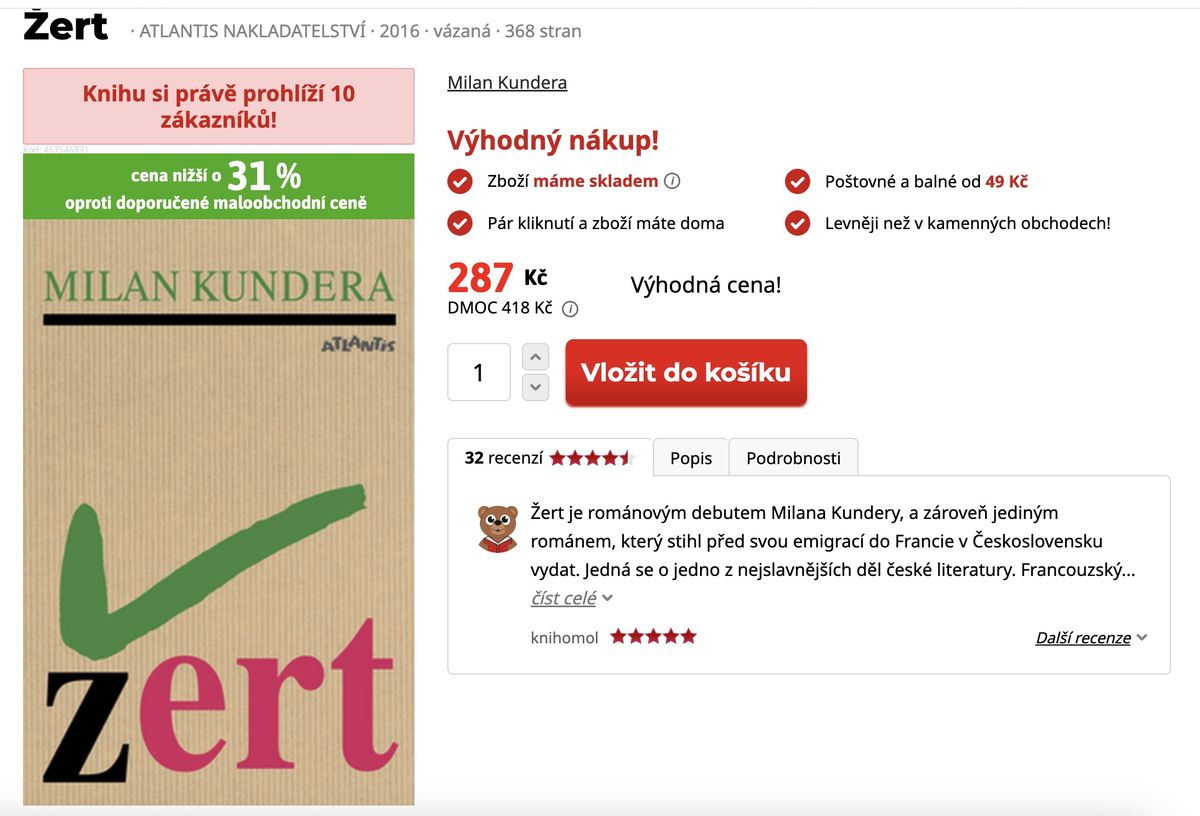This screenshot has width=1200, height=816.
Task: Click the info icon beside DMOC 418 Kč
Action: click(570, 309)
